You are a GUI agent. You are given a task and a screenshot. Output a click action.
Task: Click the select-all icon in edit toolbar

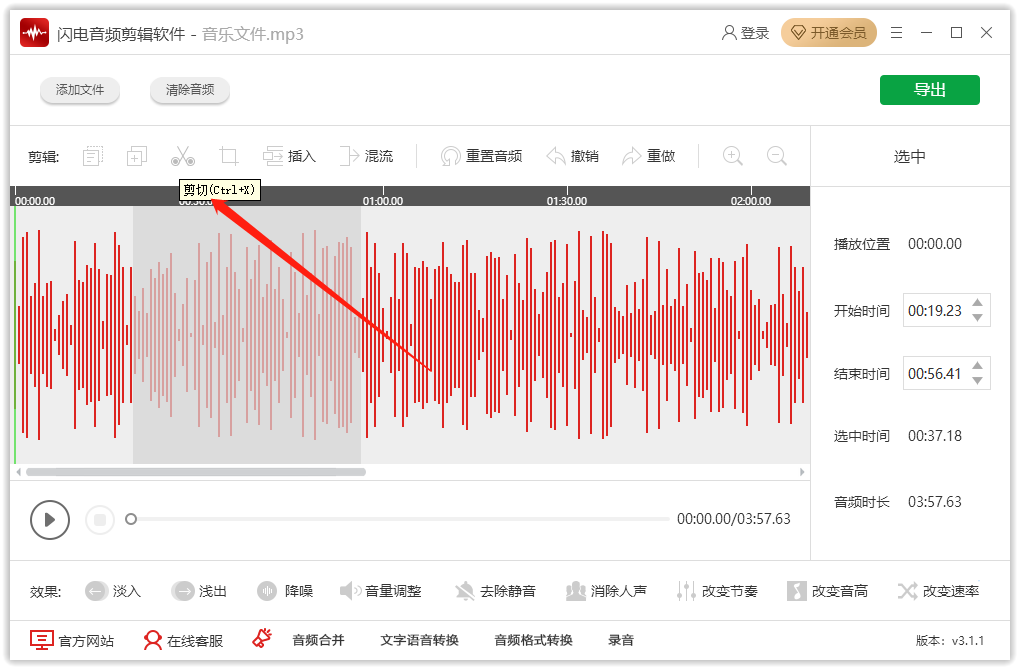coord(93,156)
